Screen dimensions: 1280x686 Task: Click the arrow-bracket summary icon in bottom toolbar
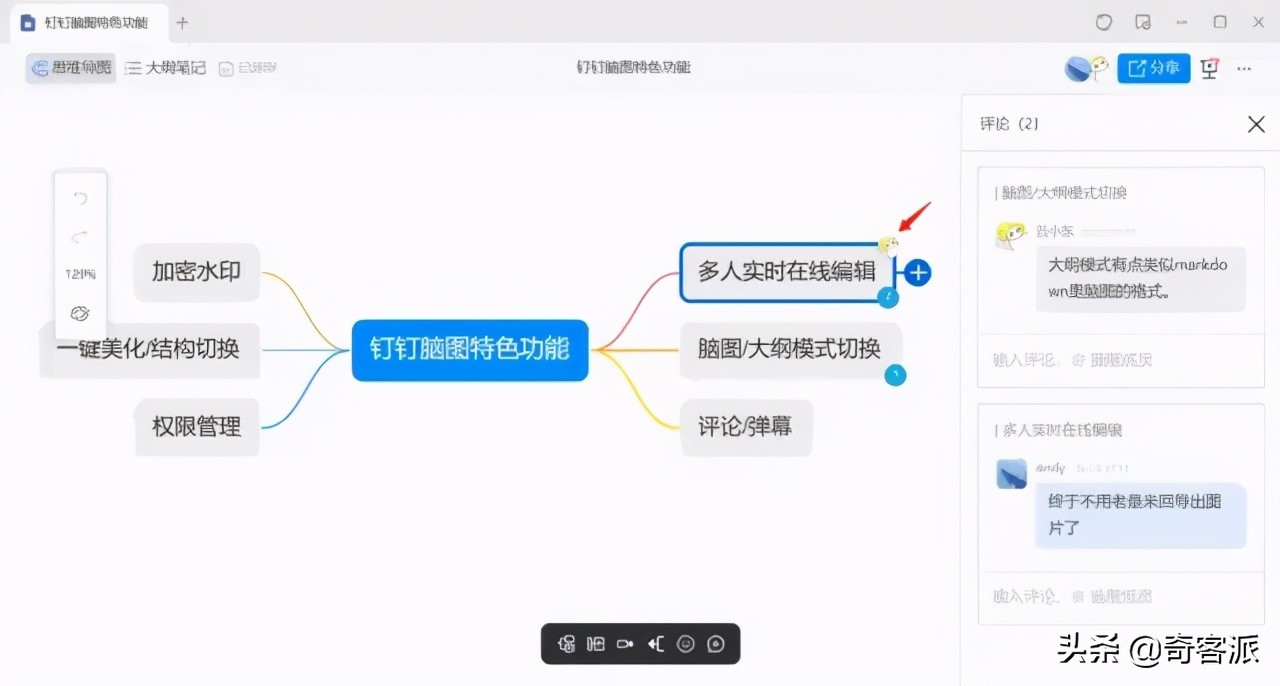tap(656, 644)
